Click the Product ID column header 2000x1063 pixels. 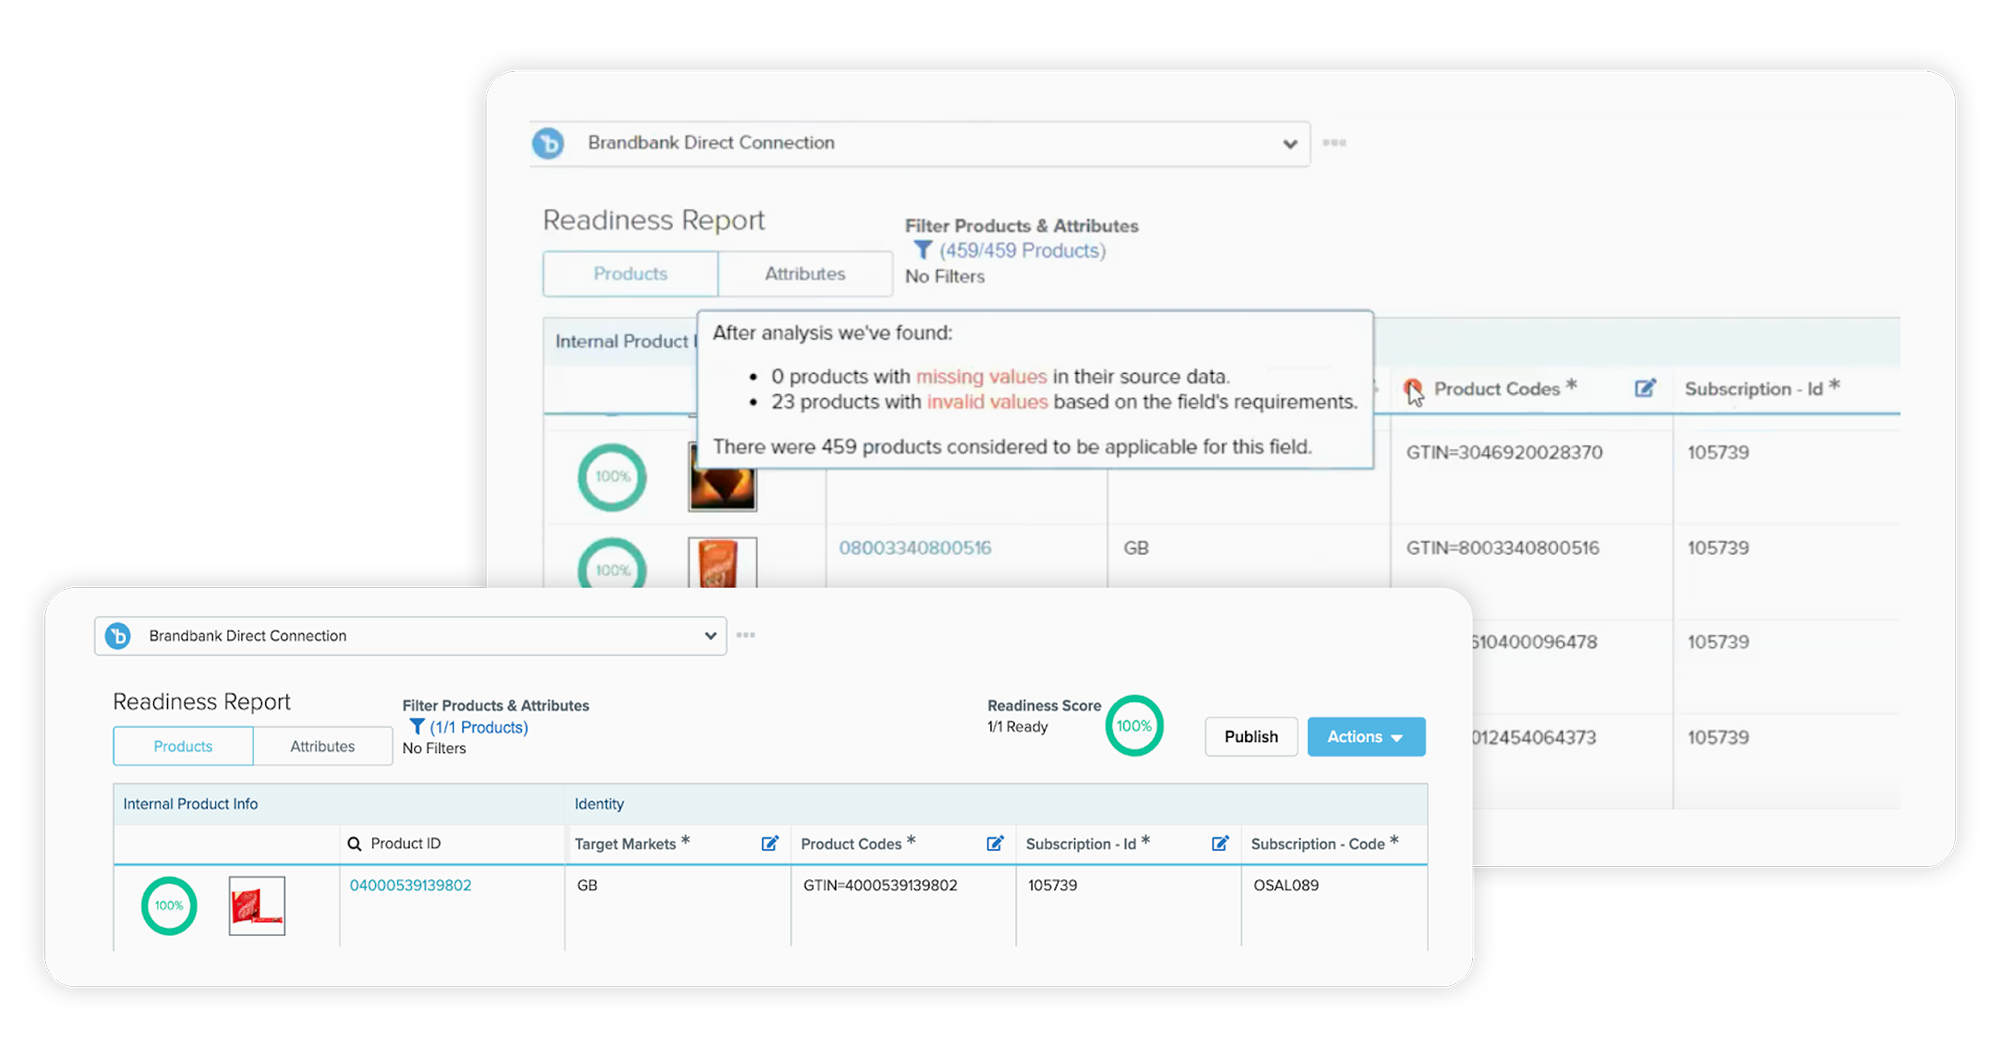pos(405,844)
